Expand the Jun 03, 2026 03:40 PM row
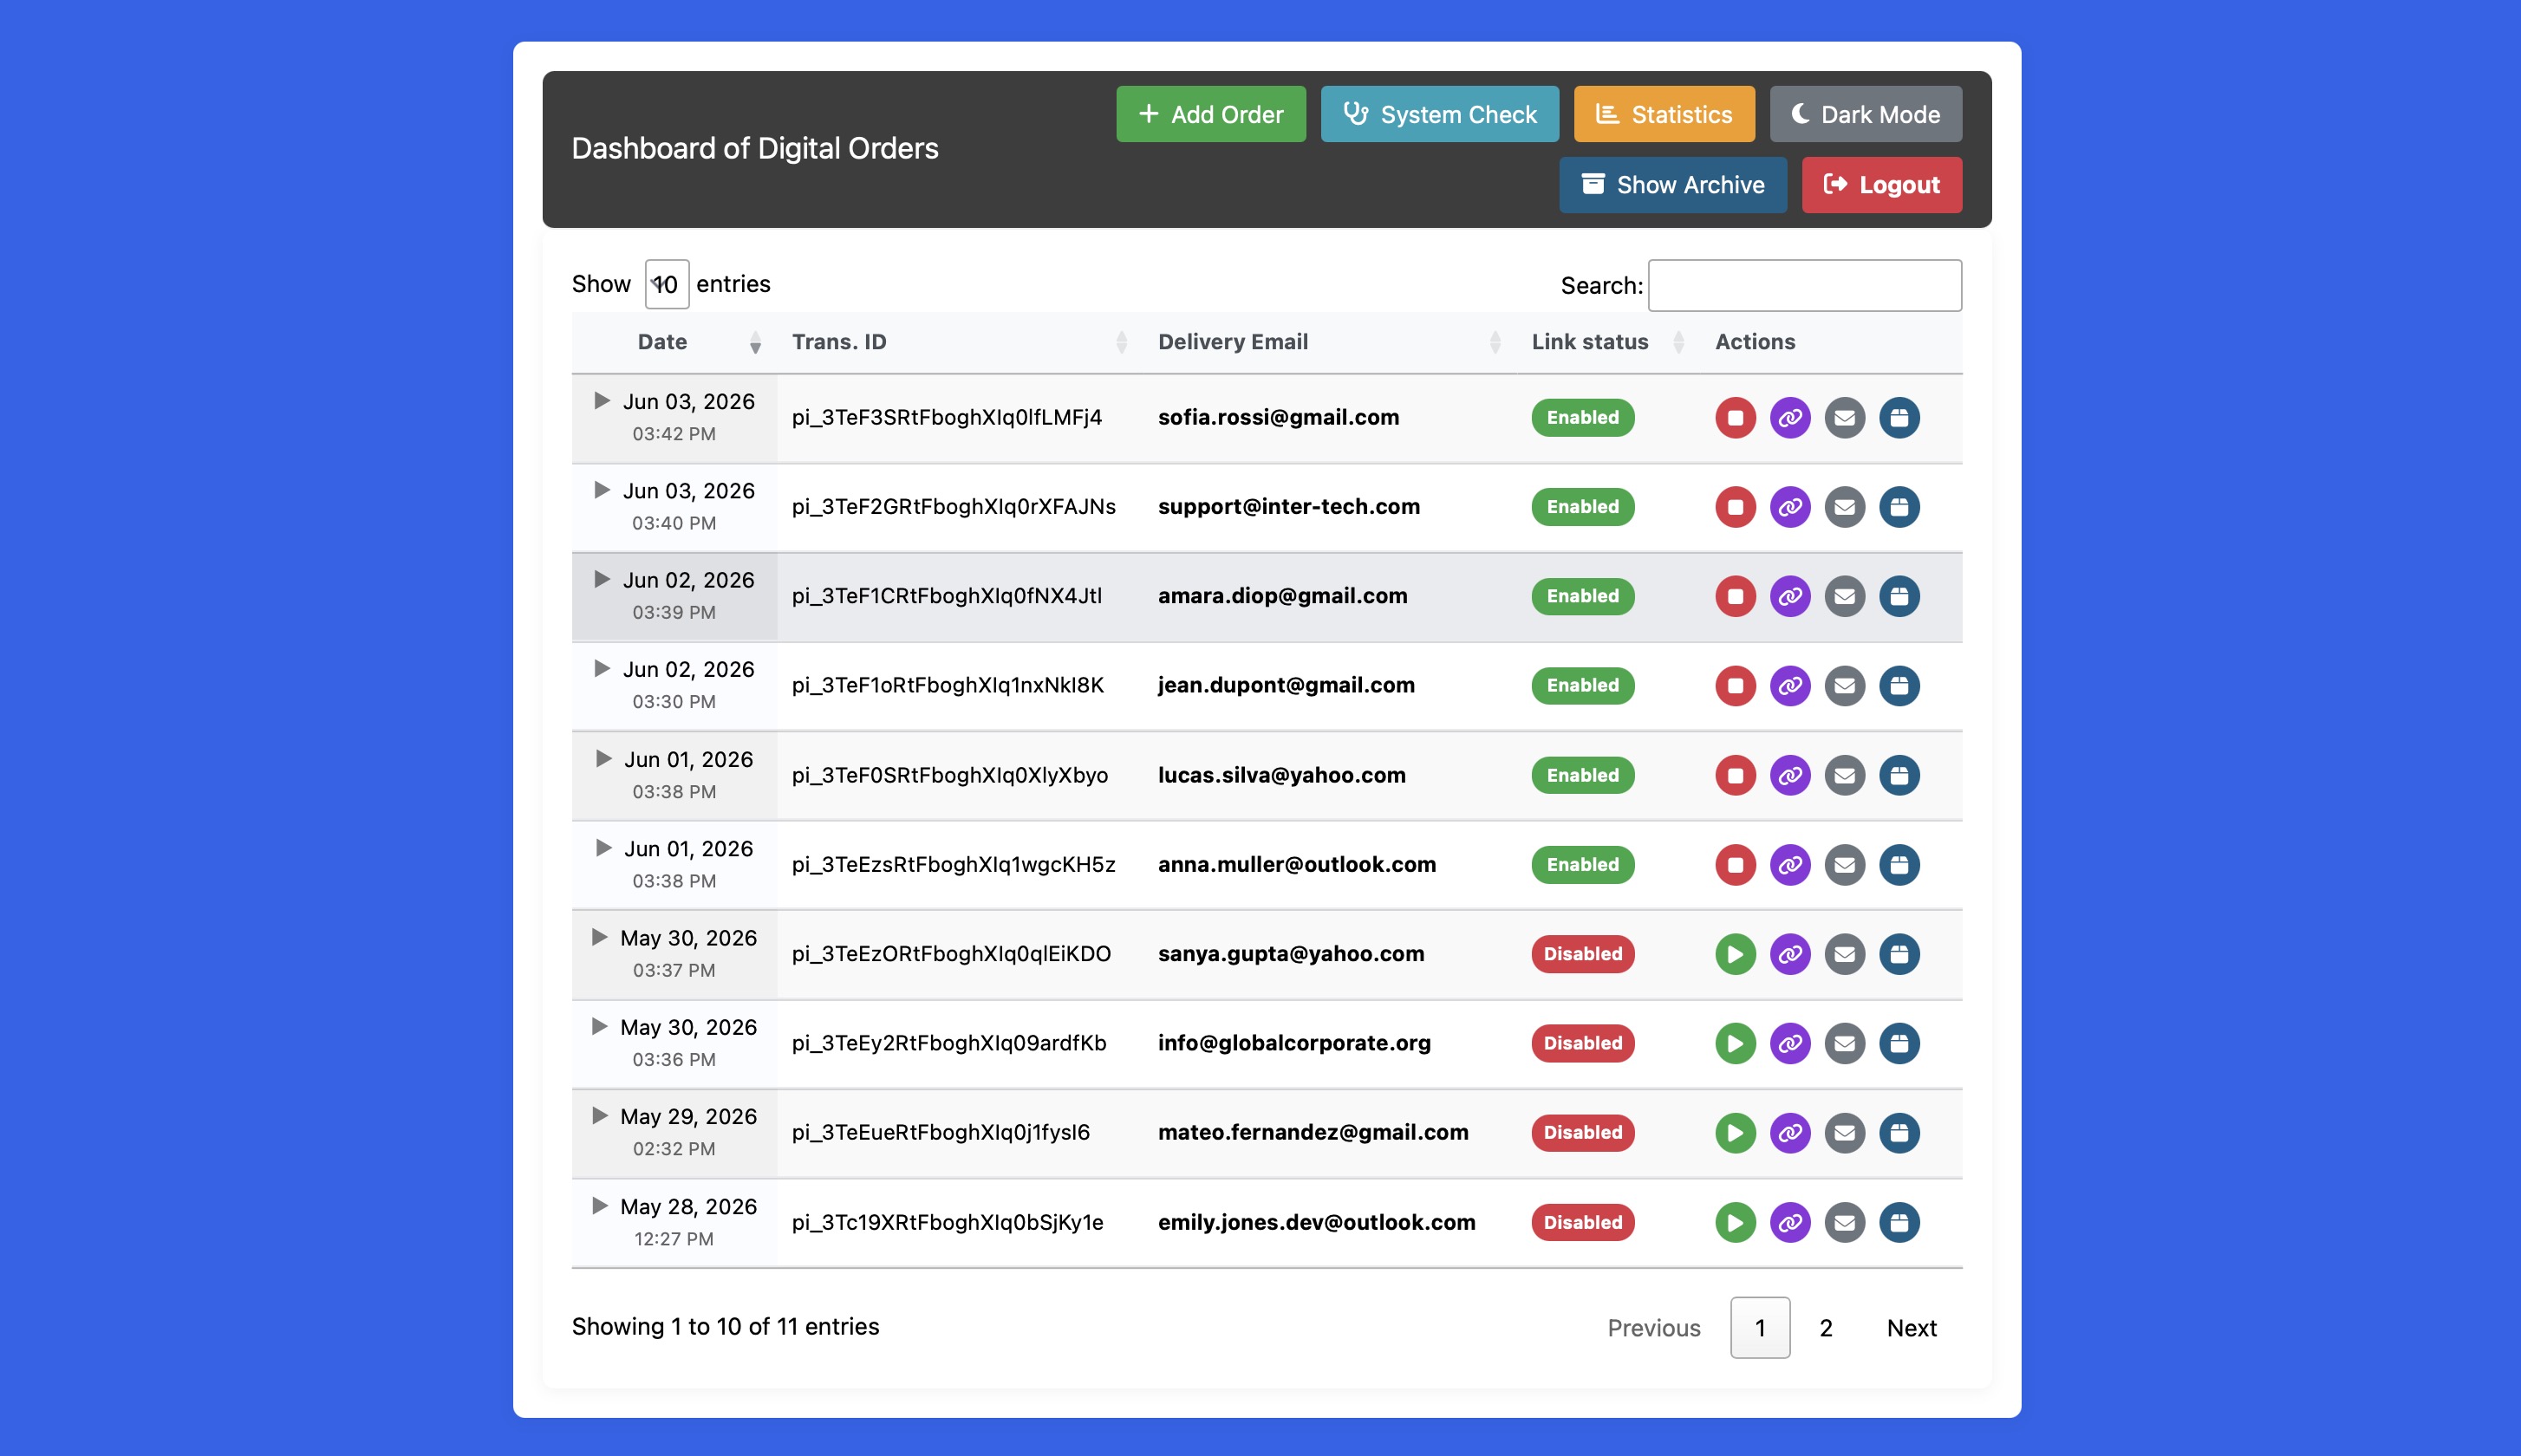Image resolution: width=2521 pixels, height=1456 pixels. click(601, 490)
